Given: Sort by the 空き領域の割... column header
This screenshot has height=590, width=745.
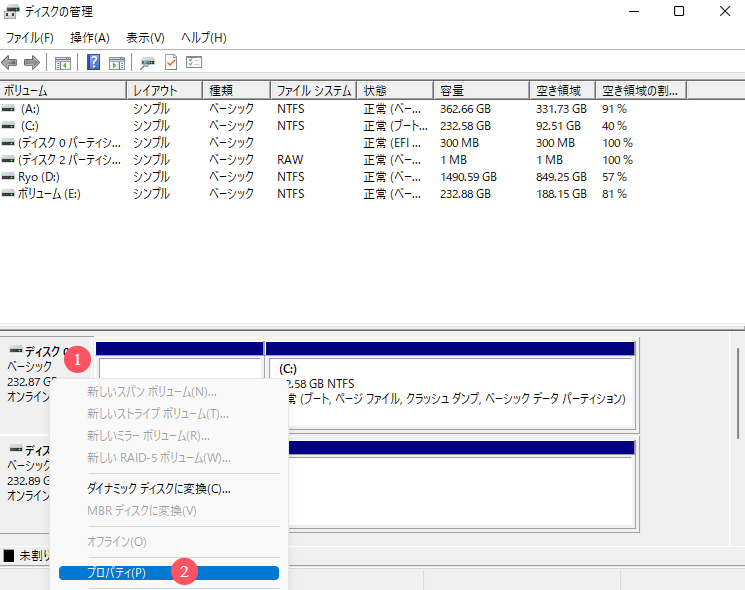Looking at the screenshot, I should tap(641, 90).
